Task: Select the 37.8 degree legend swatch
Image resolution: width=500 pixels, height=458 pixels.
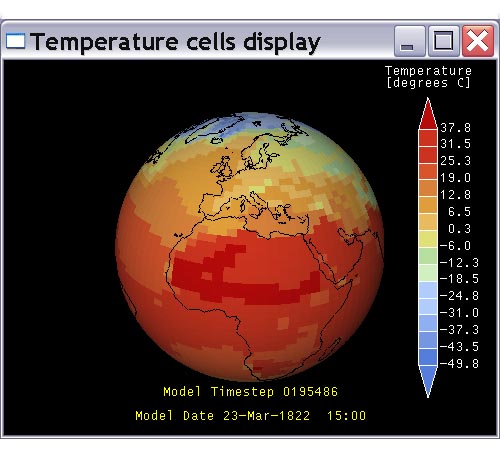Action: 428,138
